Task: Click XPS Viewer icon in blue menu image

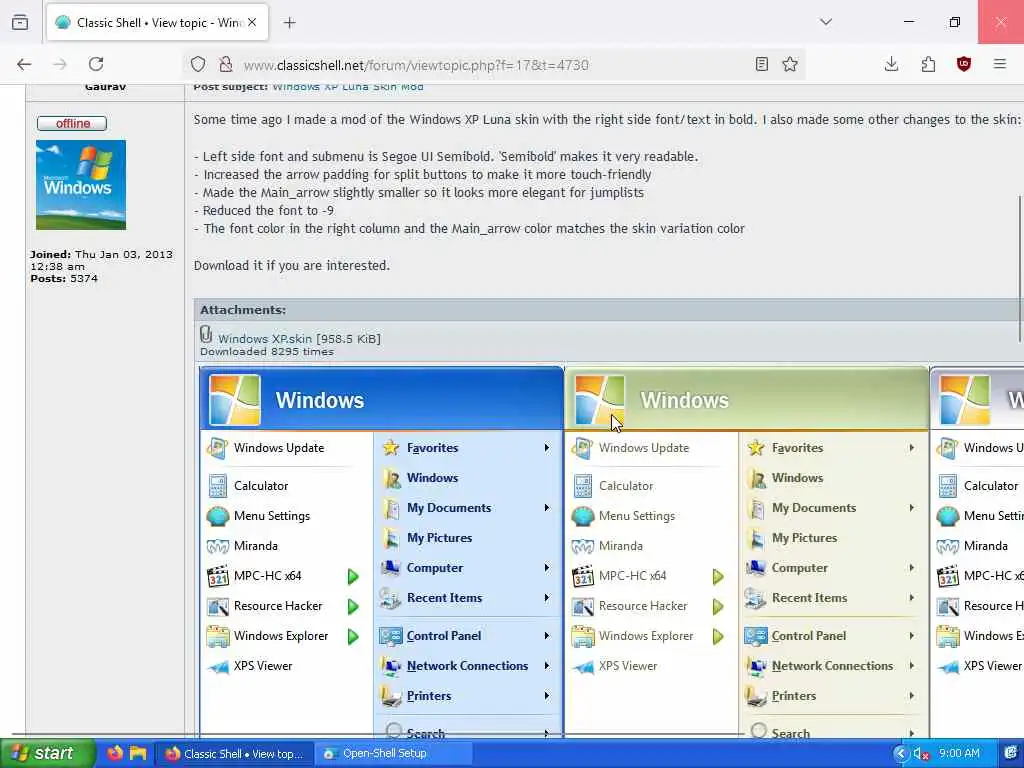Action: [217, 666]
